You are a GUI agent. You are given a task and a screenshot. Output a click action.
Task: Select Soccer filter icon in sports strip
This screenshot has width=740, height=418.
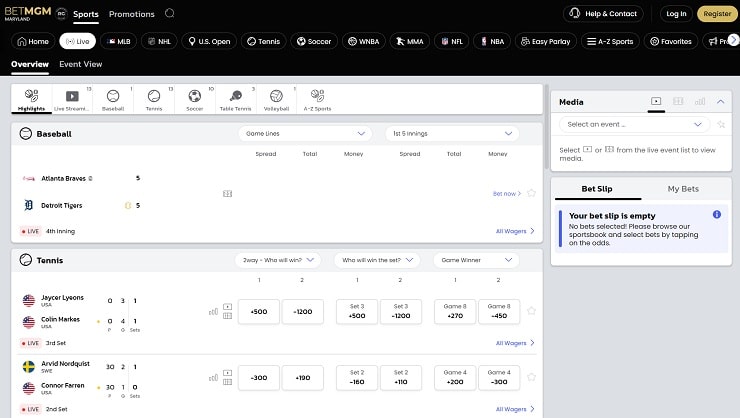click(x=194, y=100)
